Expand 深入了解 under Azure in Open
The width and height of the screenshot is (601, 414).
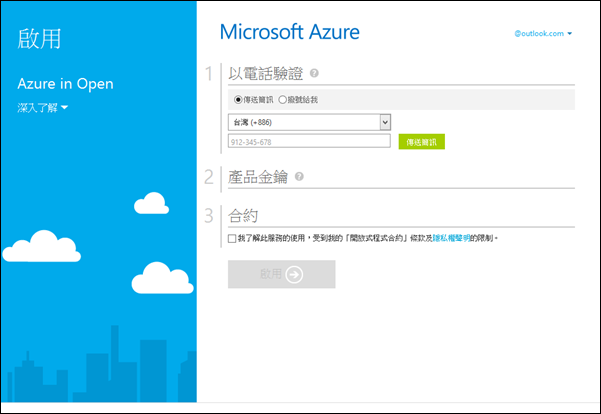tap(42, 106)
